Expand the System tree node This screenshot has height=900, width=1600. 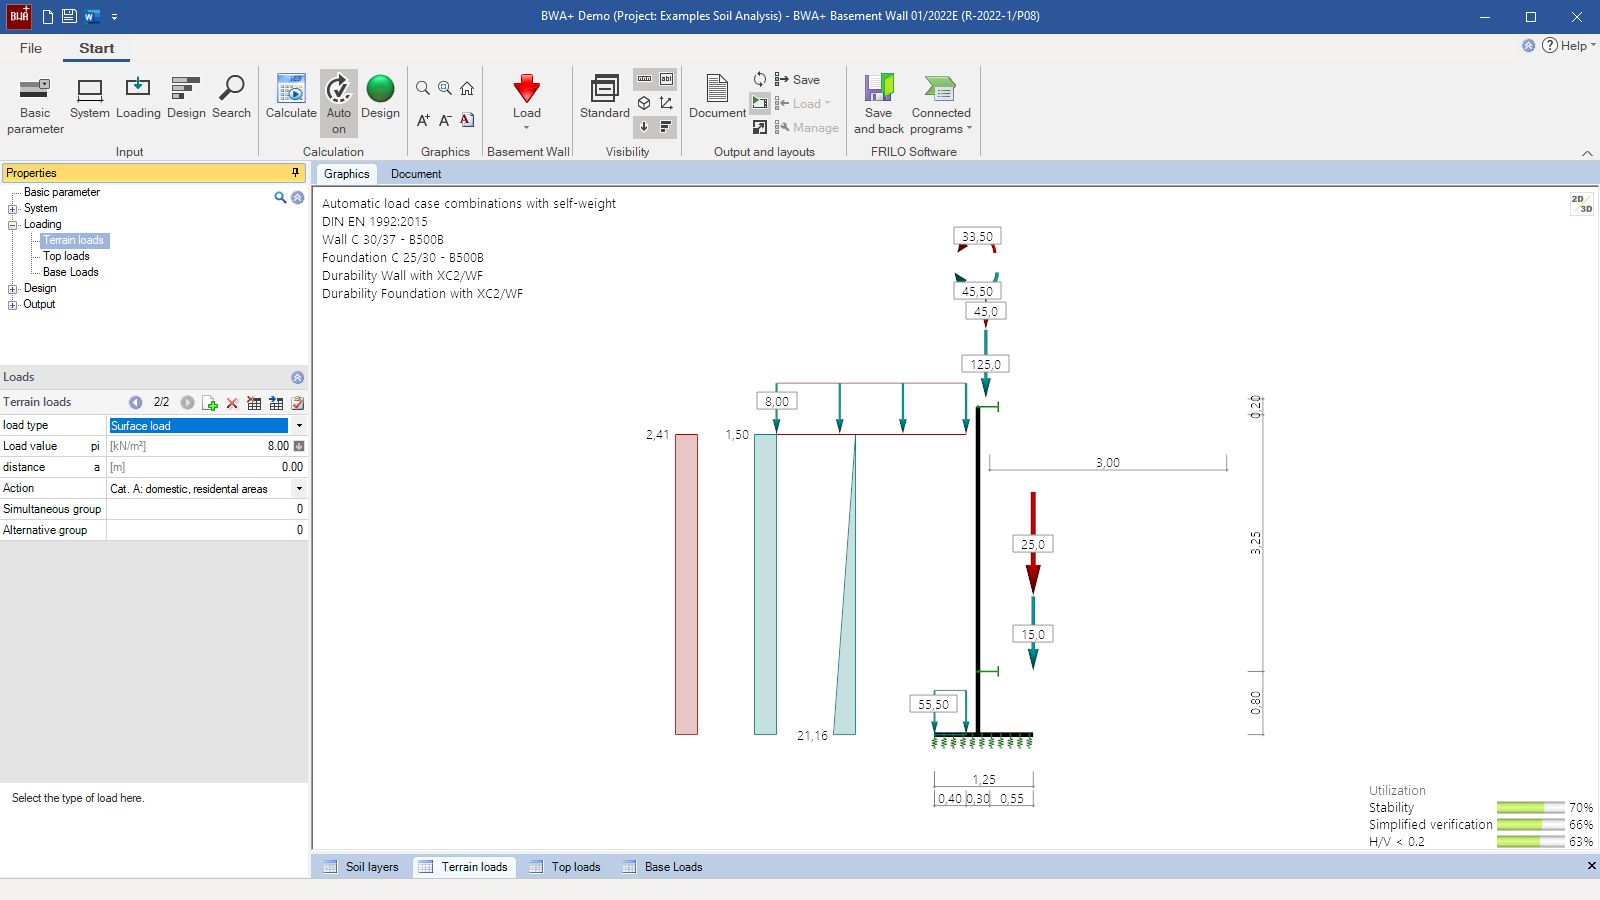click(13, 209)
